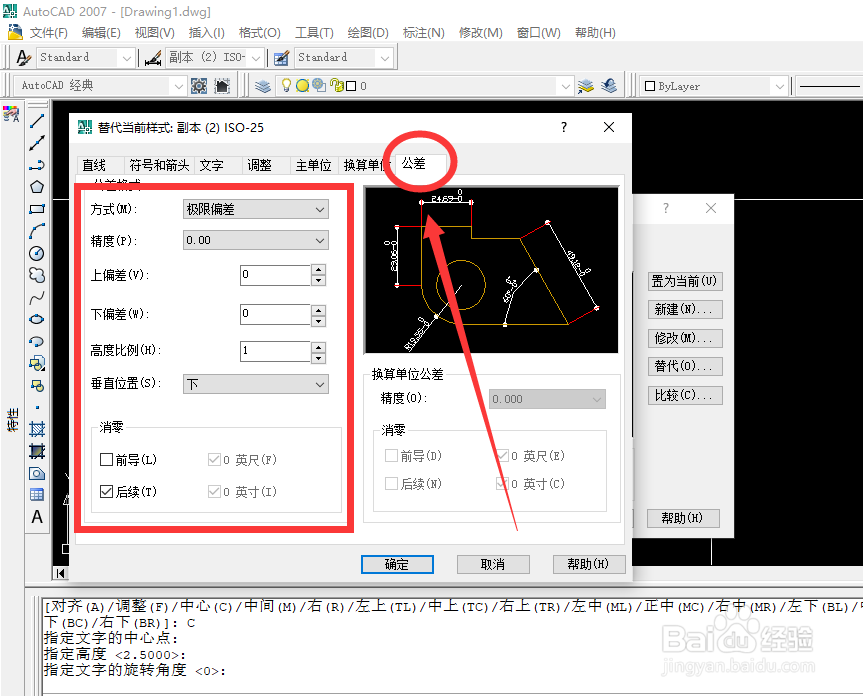Expand the layer list dropdown
863x696 pixels.
[x=565, y=86]
